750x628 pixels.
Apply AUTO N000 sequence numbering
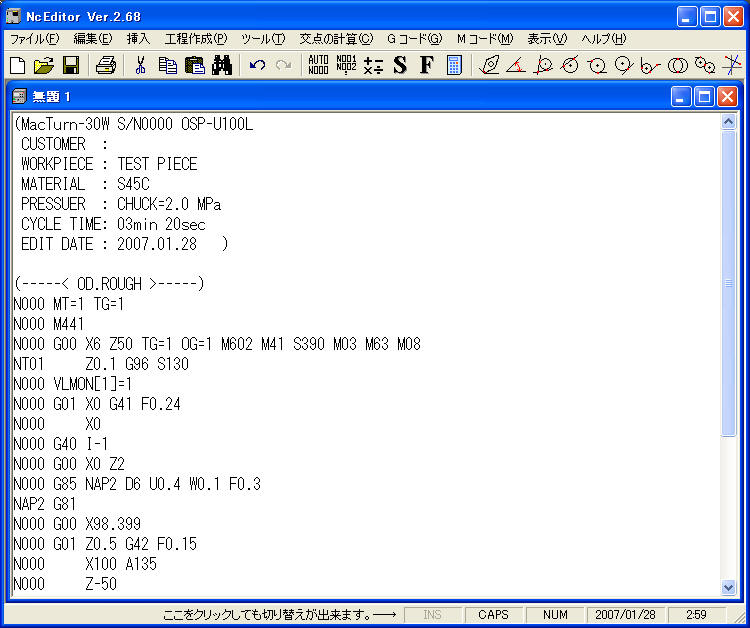(x=318, y=65)
